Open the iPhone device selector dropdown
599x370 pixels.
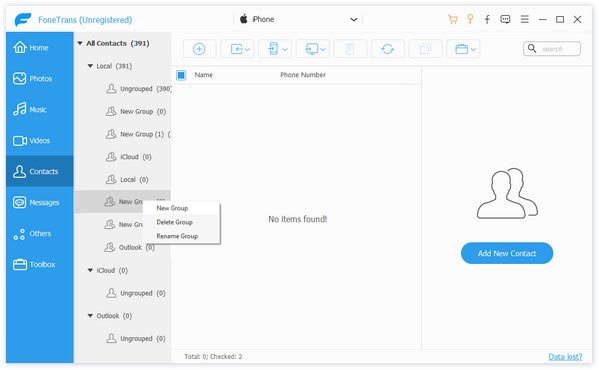[x=298, y=19]
